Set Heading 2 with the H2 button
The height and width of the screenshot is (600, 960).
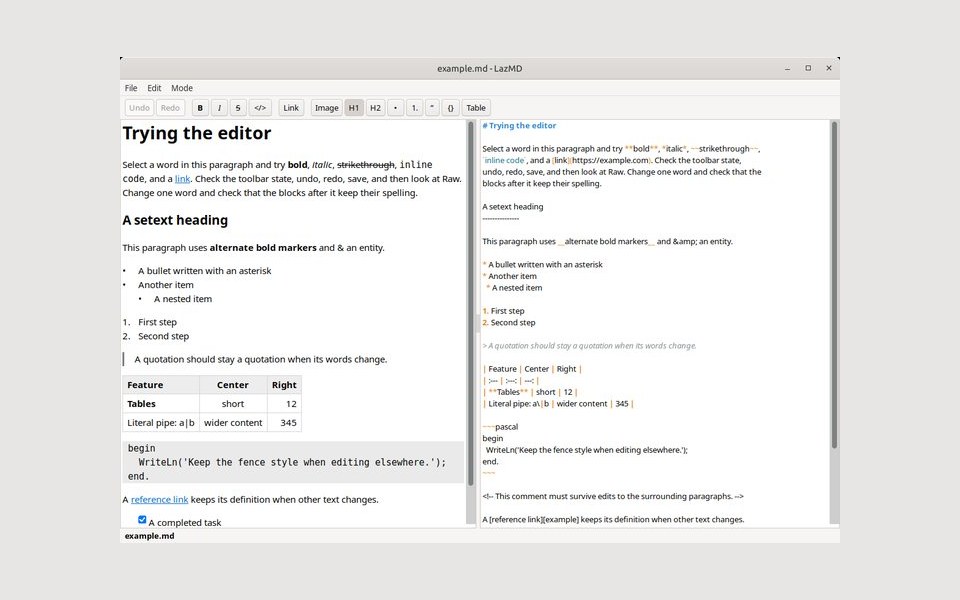pos(375,108)
